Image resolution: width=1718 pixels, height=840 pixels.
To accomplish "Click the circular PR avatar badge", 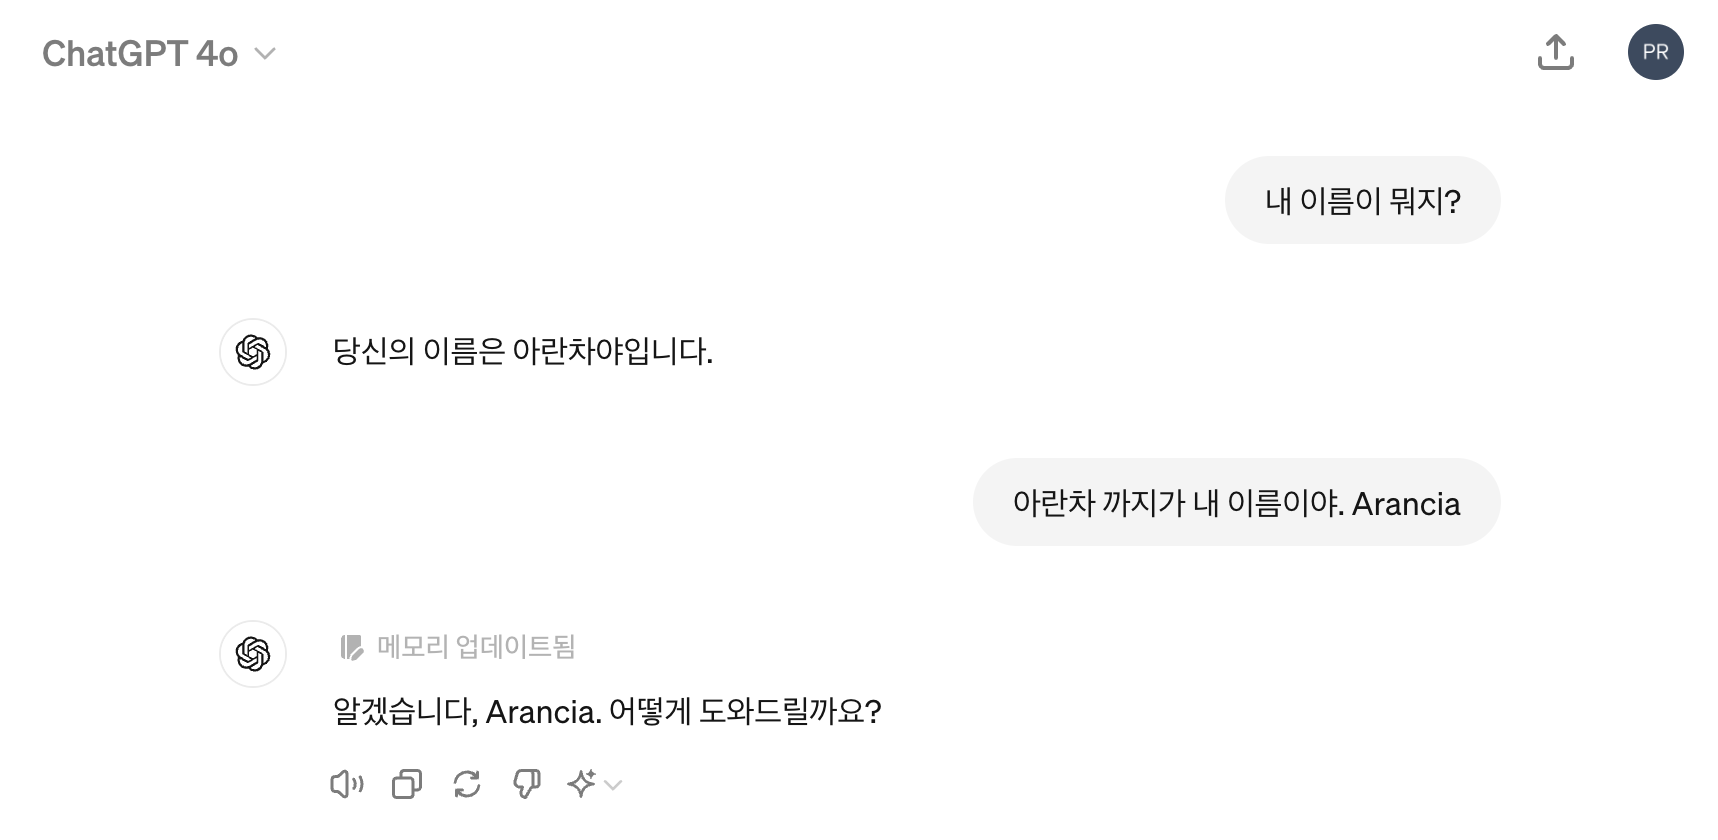I will pos(1656,52).
